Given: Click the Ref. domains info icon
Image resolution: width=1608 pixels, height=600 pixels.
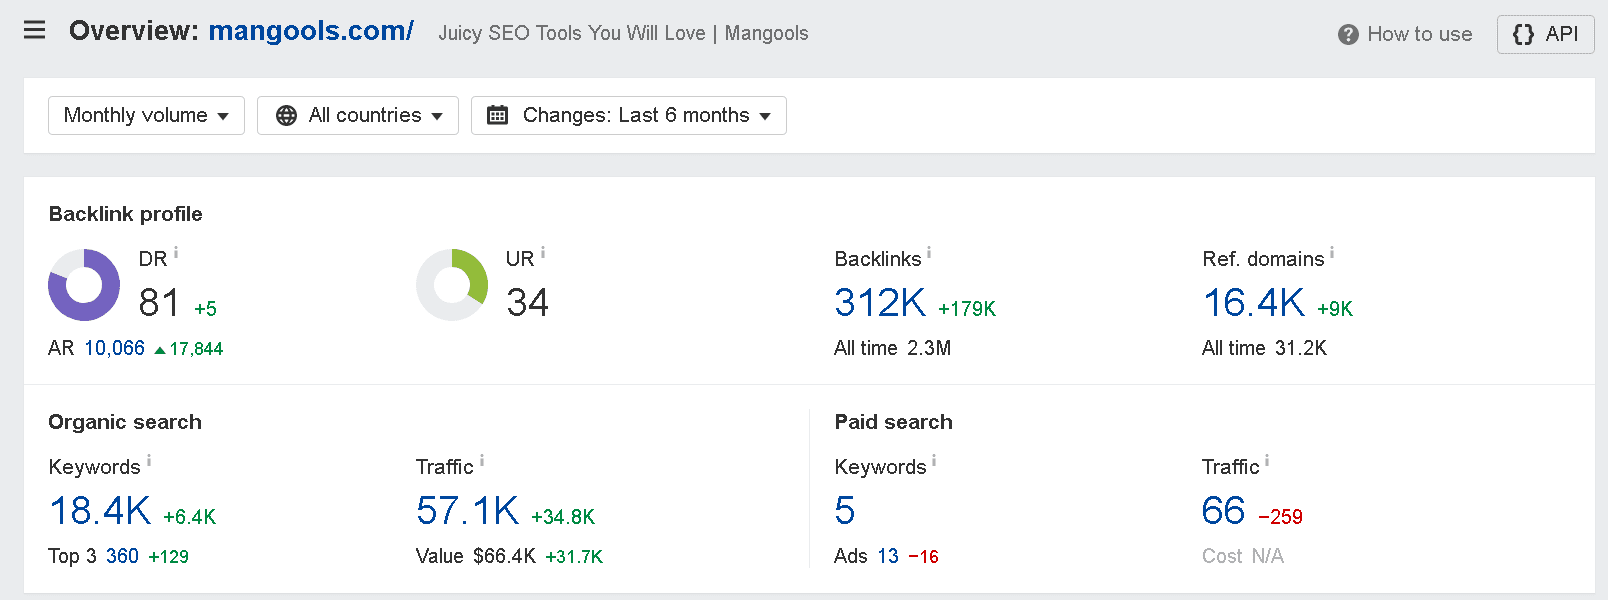Looking at the screenshot, I should (x=1332, y=253).
